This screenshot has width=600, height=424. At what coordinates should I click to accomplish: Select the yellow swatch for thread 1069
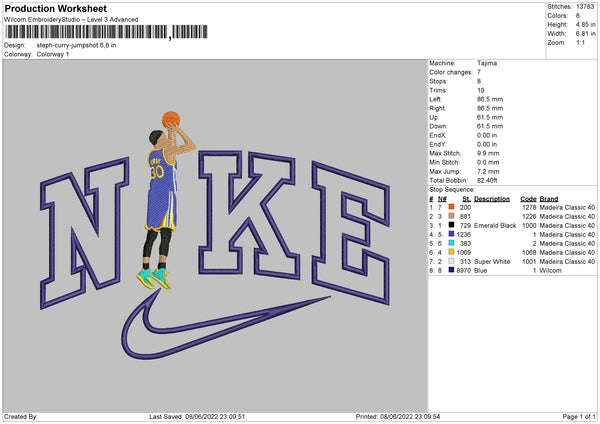tap(452, 252)
